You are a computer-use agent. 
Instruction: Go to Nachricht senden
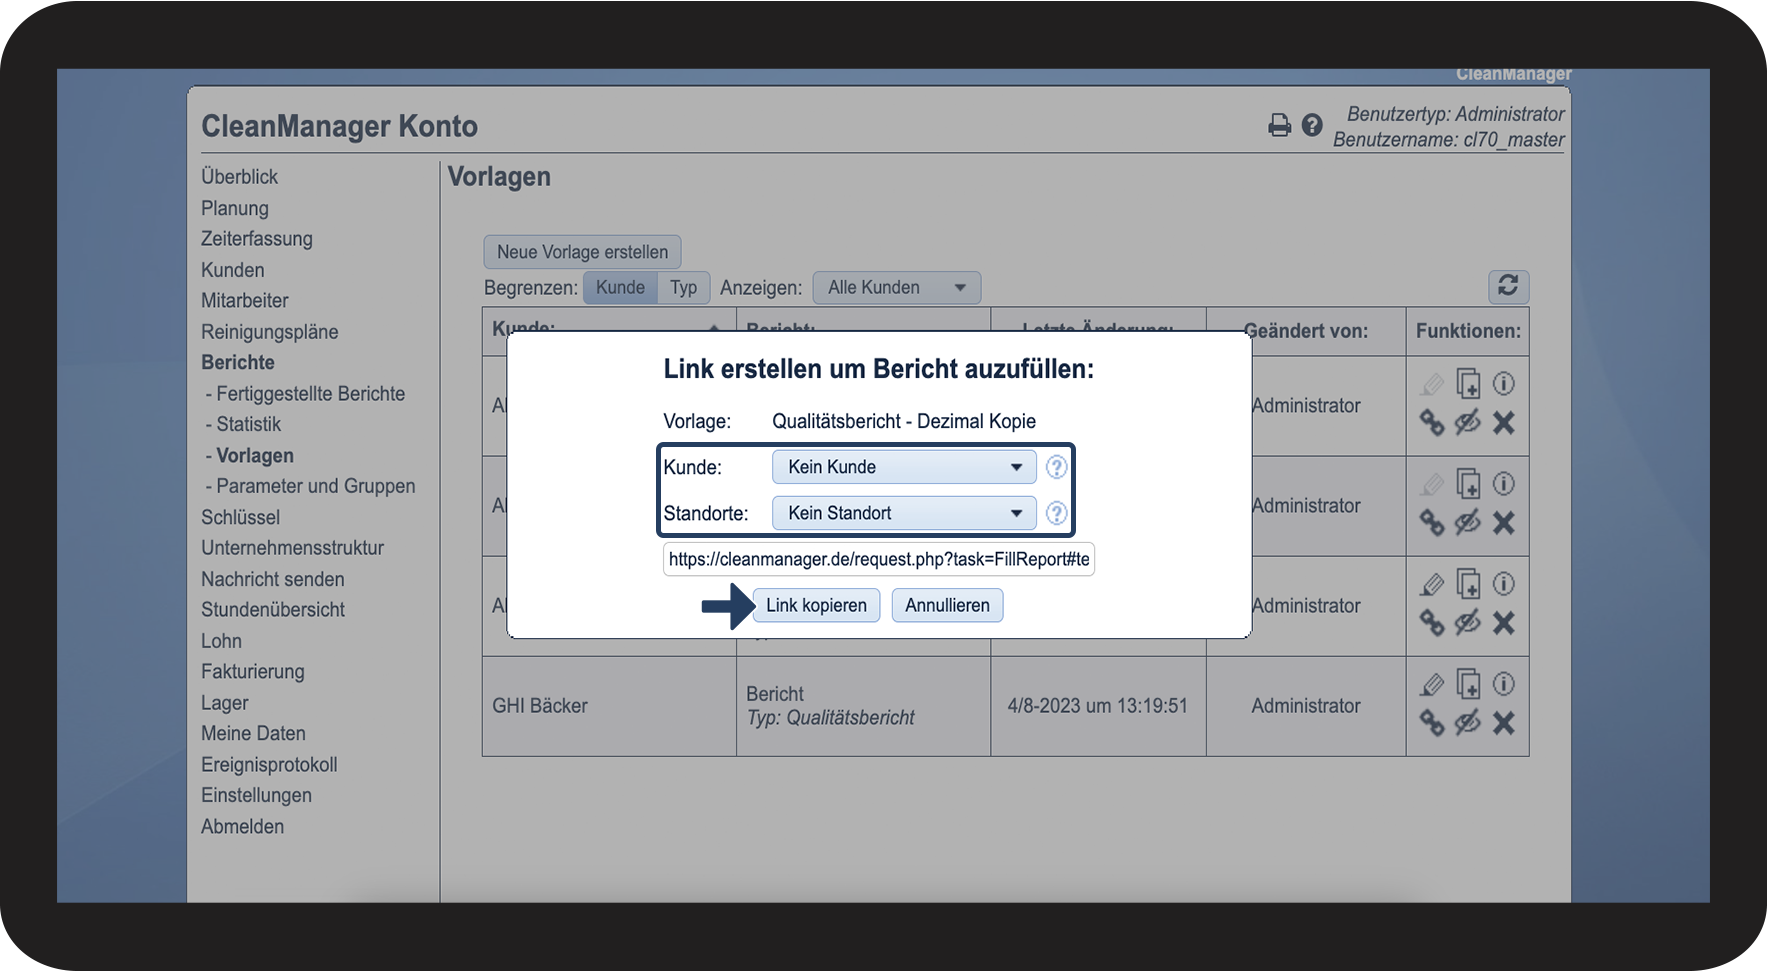coord(273,579)
